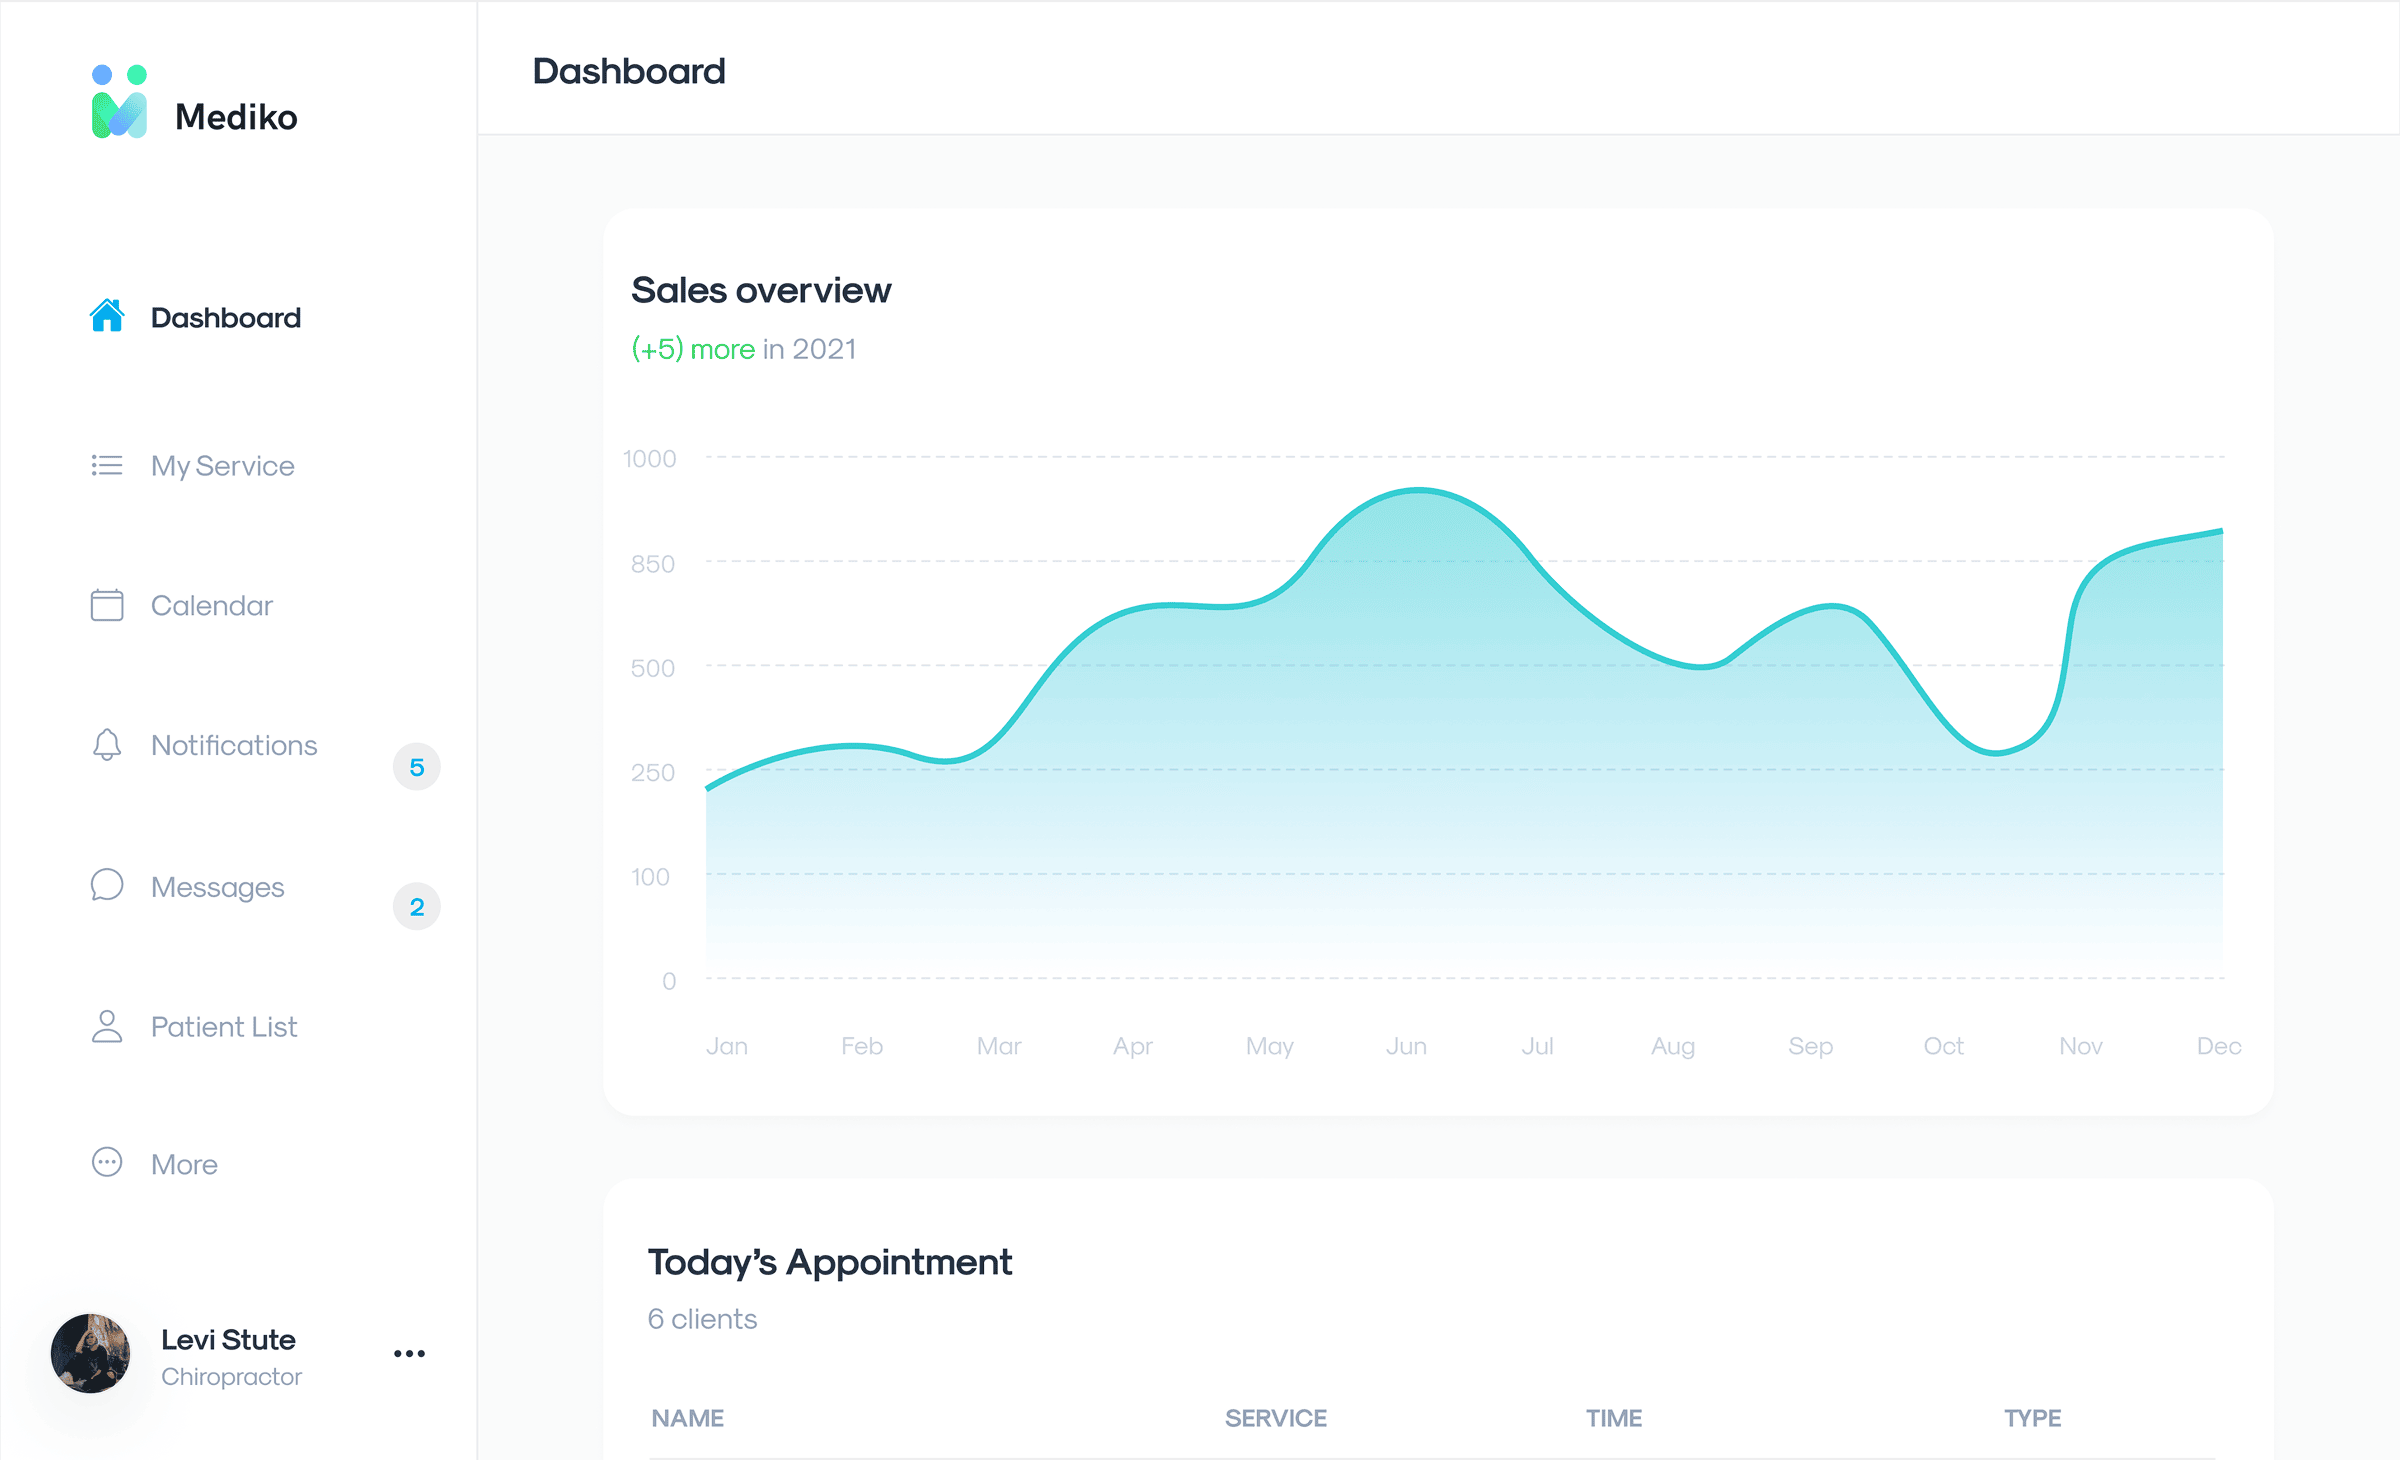Viewport: 2400px width, 1460px height.
Task: Click the (+5) more link under Sales overview
Action: [692, 349]
